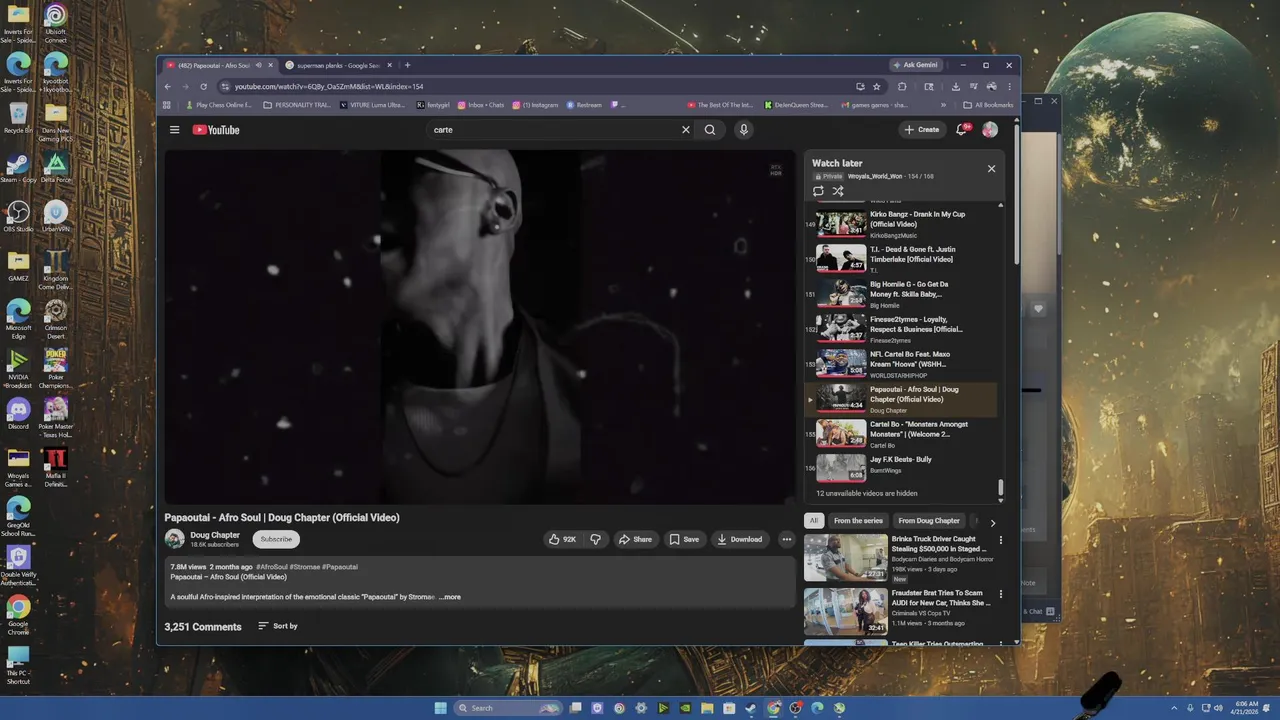The height and width of the screenshot is (720, 1280).
Task: Open YouTube notifications bell
Action: click(x=962, y=130)
